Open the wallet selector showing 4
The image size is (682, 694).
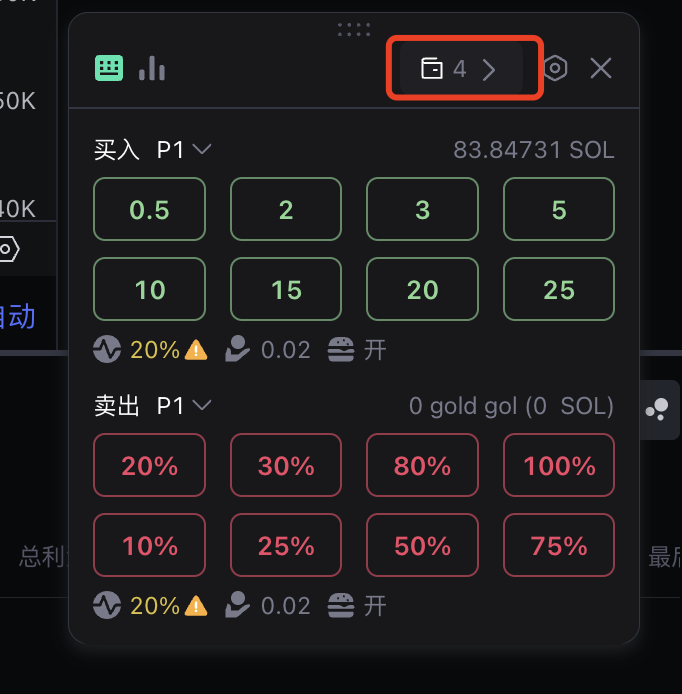[x=461, y=68]
